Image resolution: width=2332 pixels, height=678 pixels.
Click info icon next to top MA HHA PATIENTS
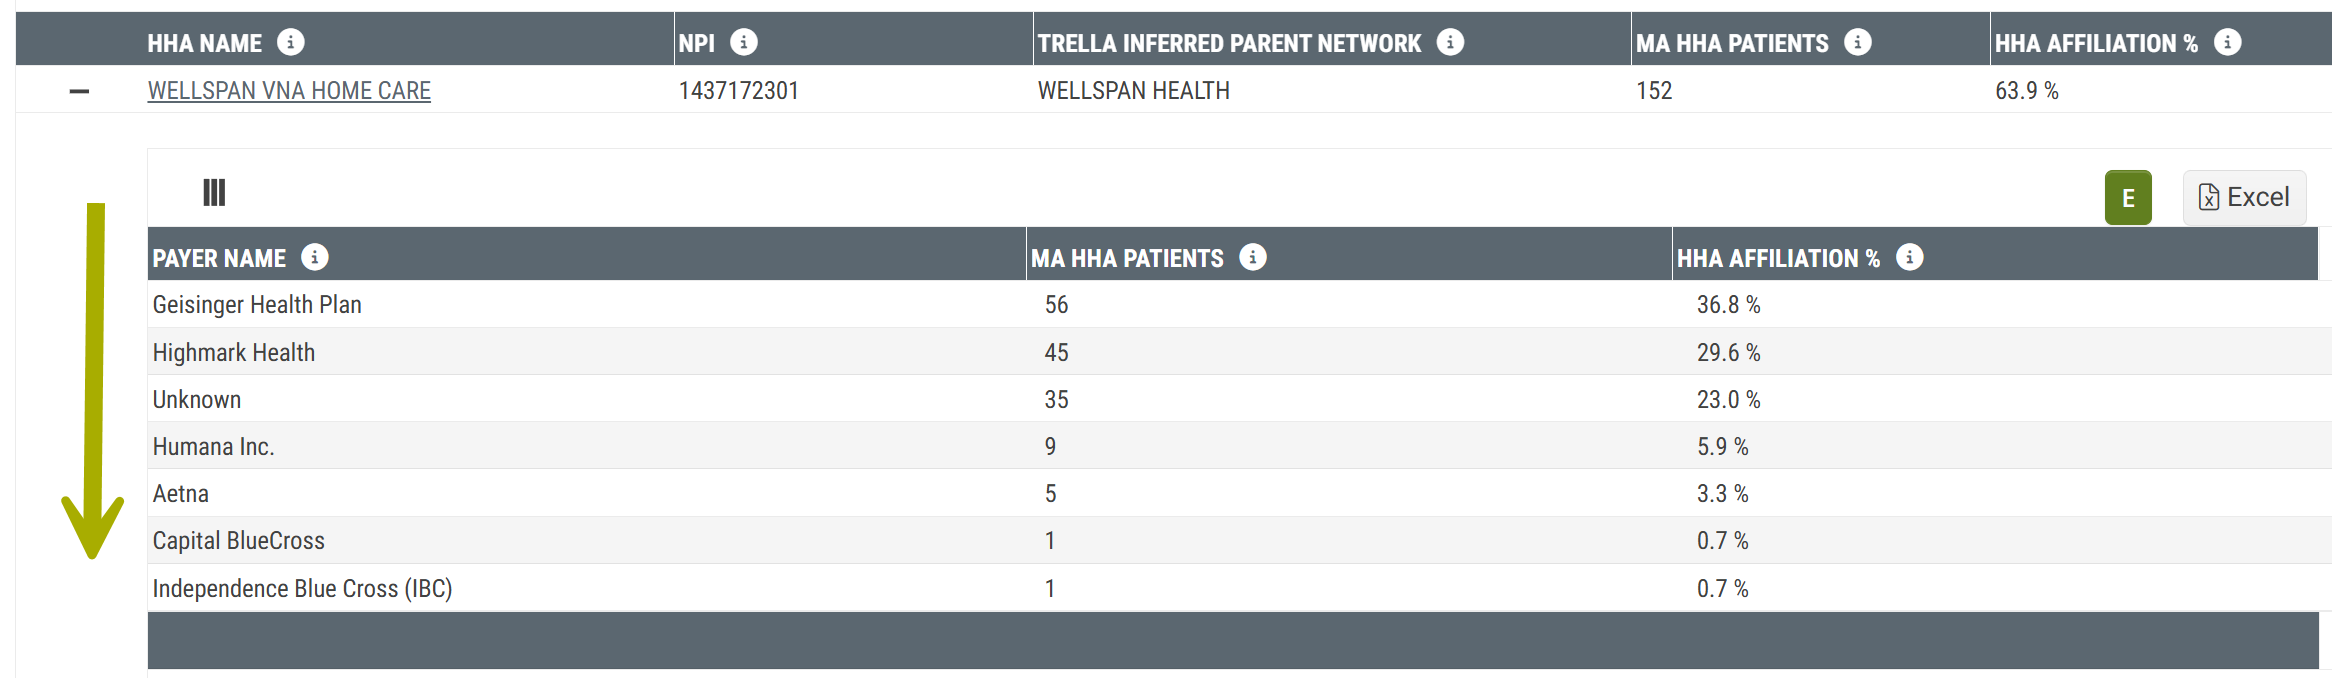coord(1858,42)
